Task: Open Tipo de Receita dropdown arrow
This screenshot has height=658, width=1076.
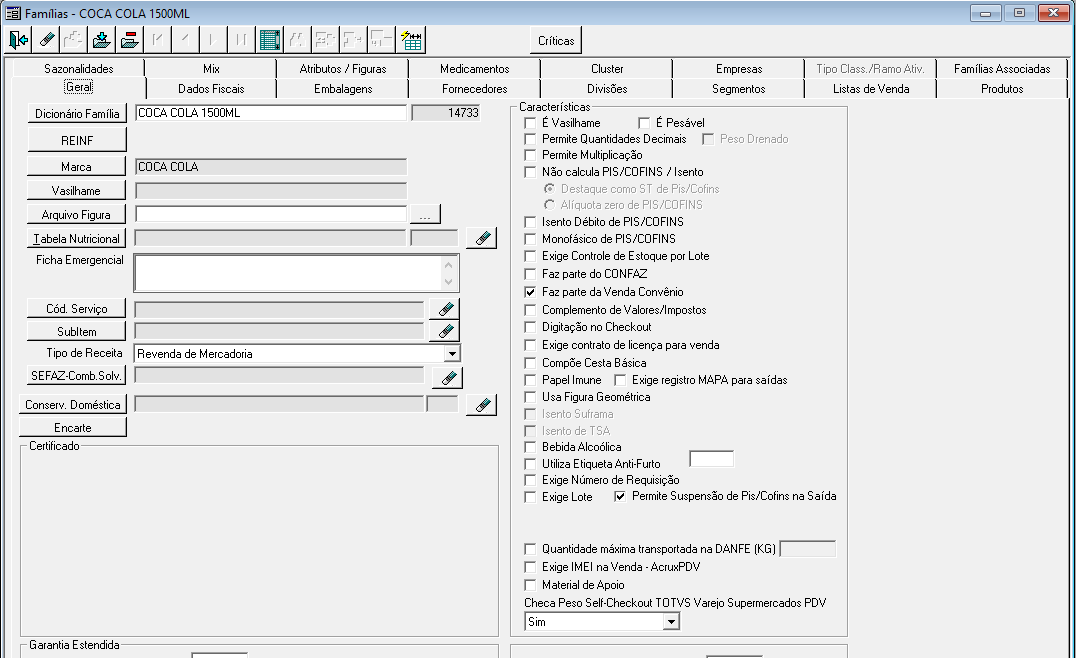Action: click(452, 354)
